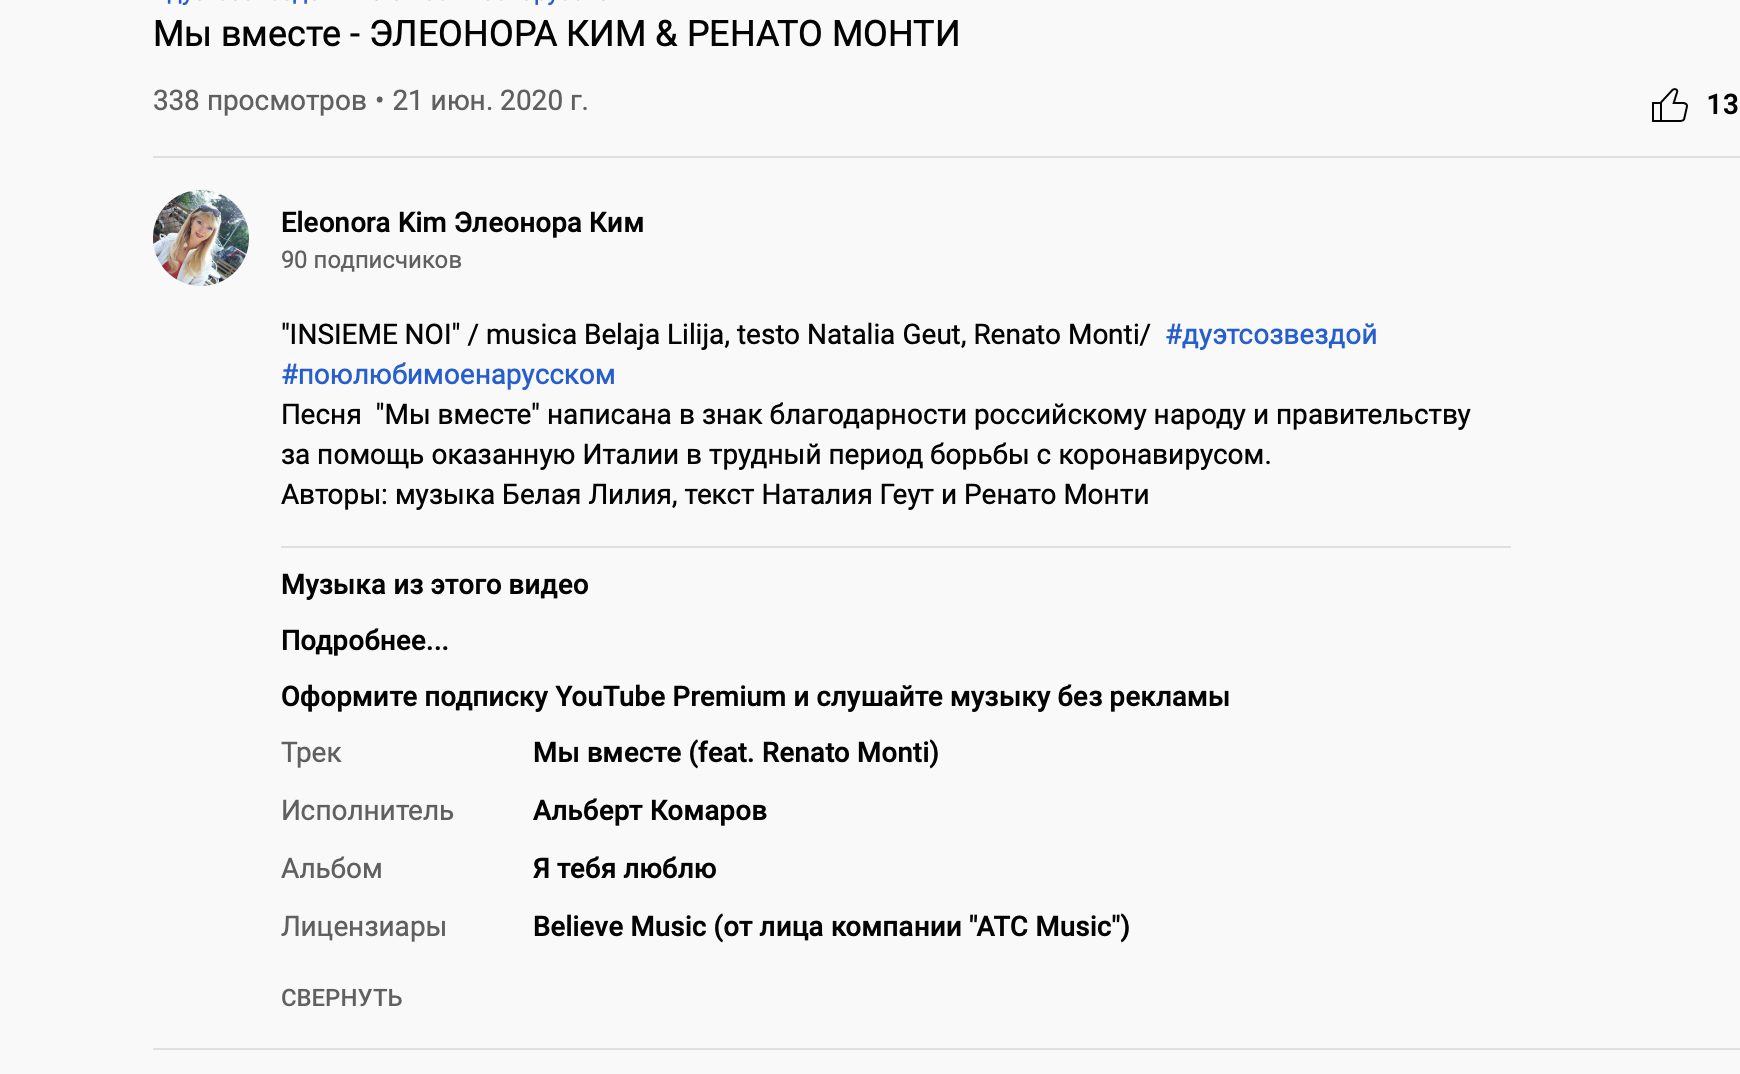Click the Авторы credits line in description

click(x=714, y=494)
